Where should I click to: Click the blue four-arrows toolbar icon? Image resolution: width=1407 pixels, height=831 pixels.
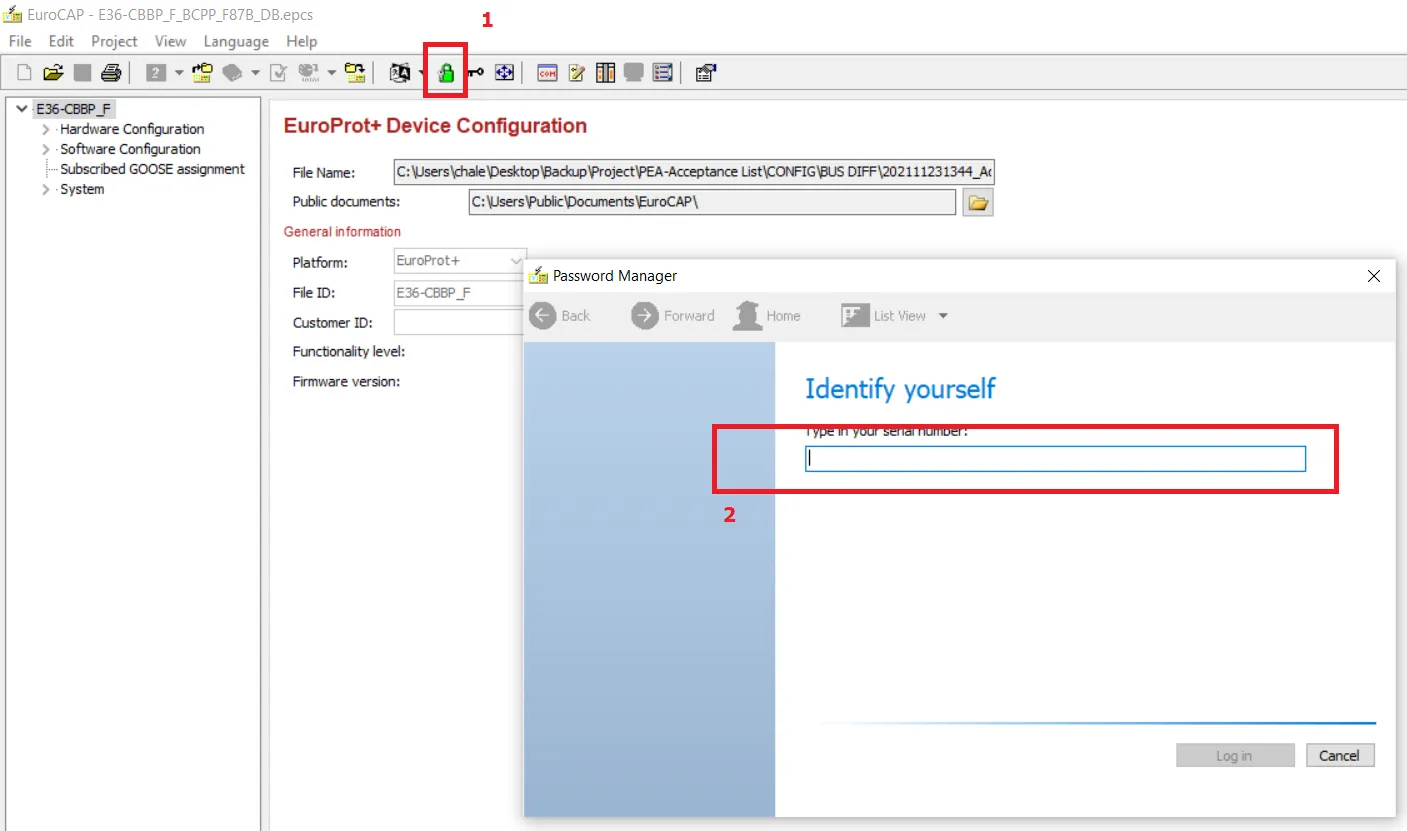pos(504,72)
